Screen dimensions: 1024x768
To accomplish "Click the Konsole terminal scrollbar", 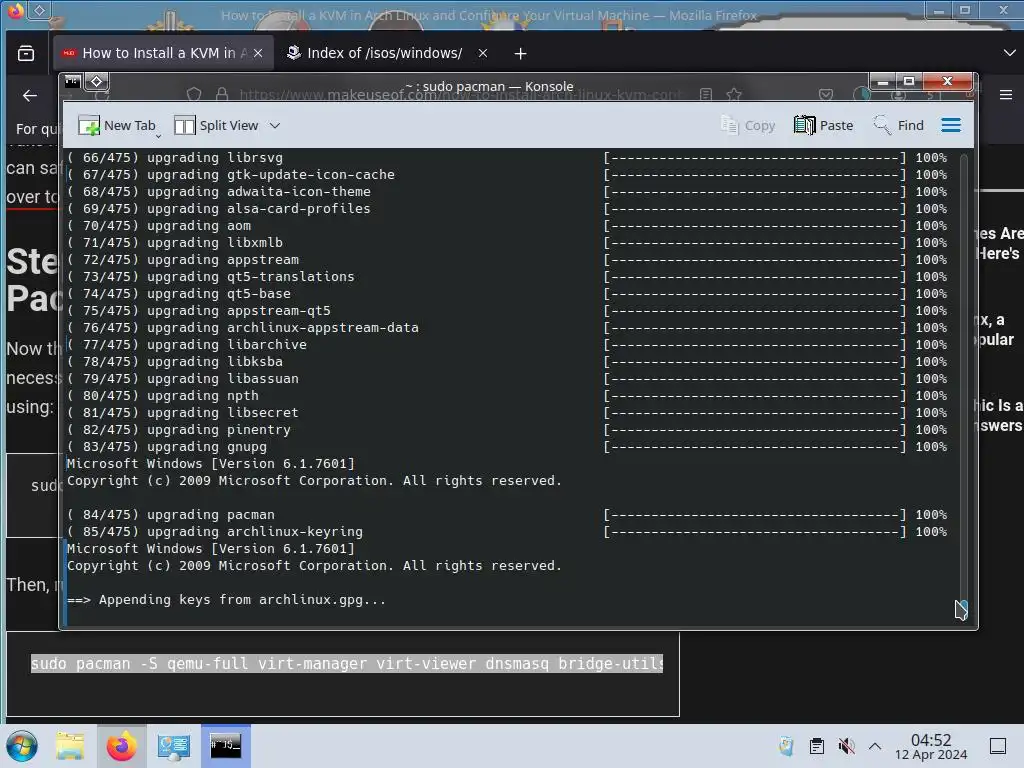I will [x=963, y=385].
